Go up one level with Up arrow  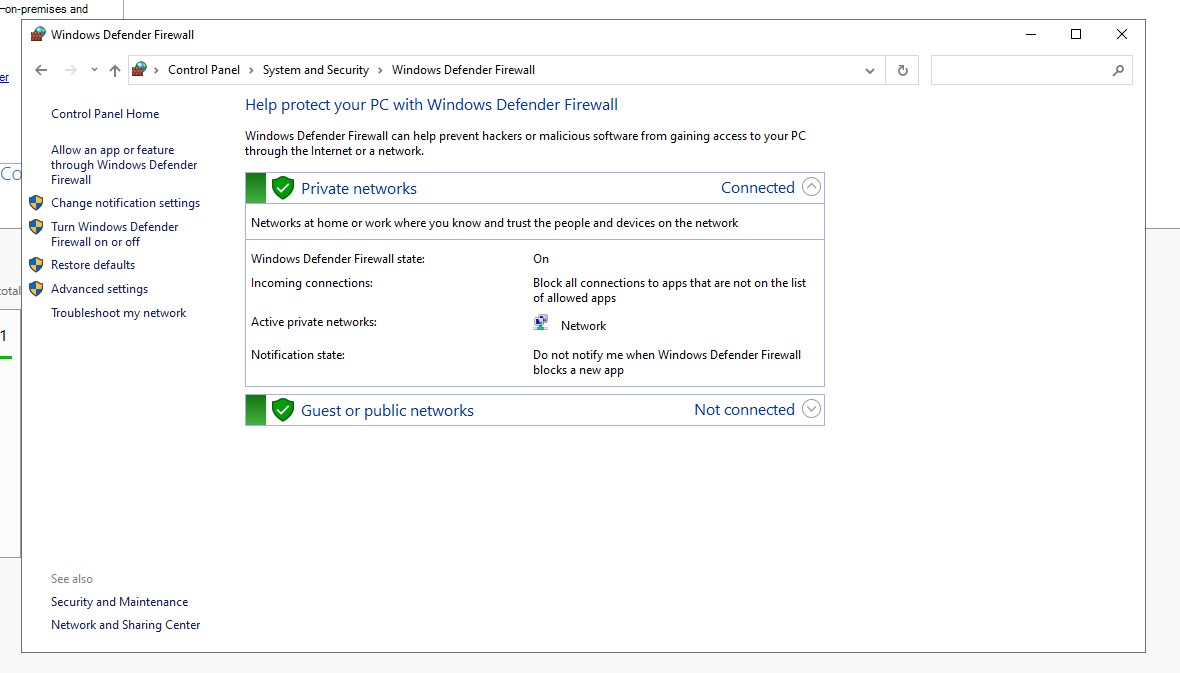pos(114,70)
